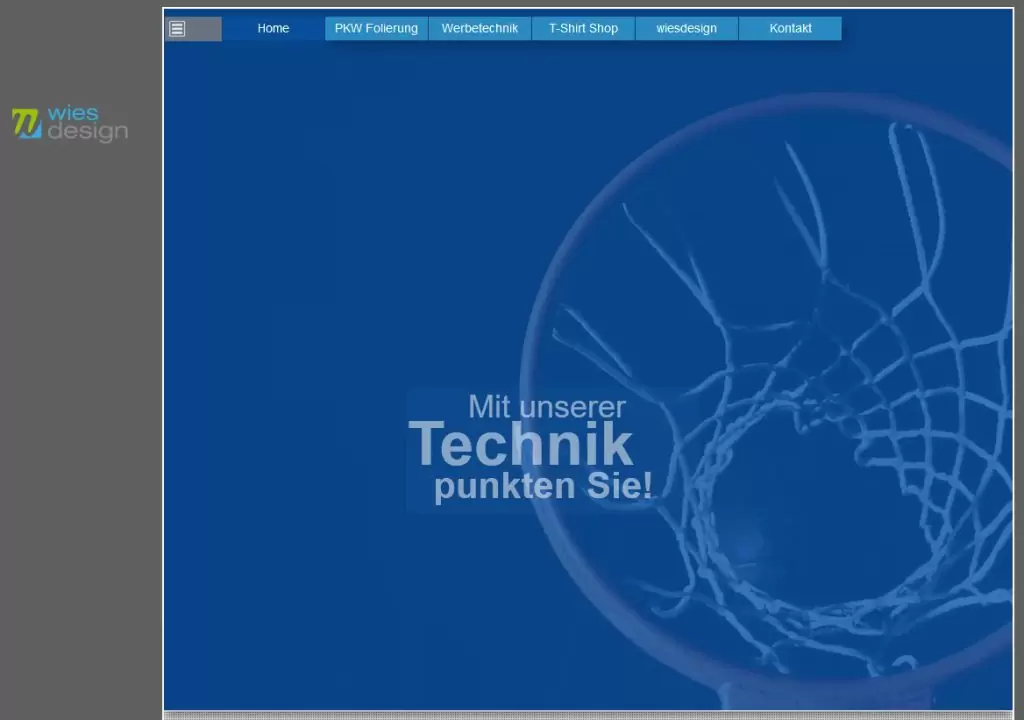Click the large 'Technik' headline
1024x720 pixels.
point(520,445)
